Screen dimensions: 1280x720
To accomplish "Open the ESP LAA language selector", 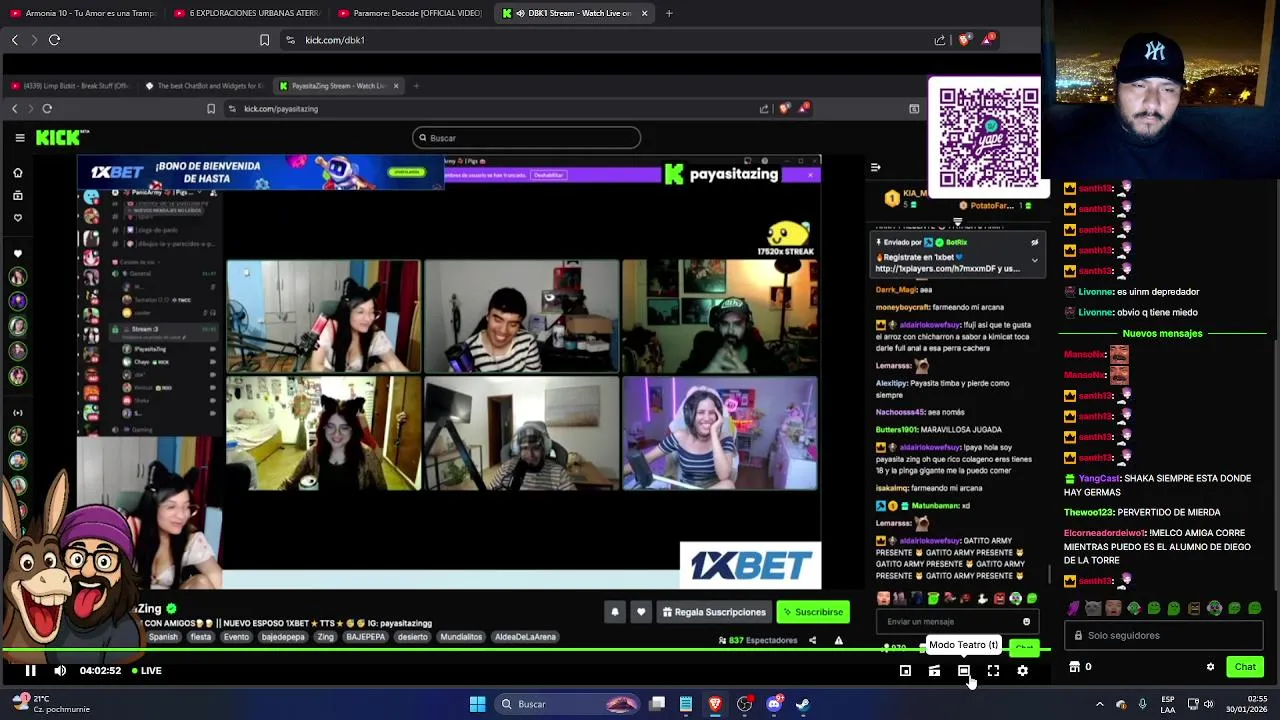I will [1168, 704].
